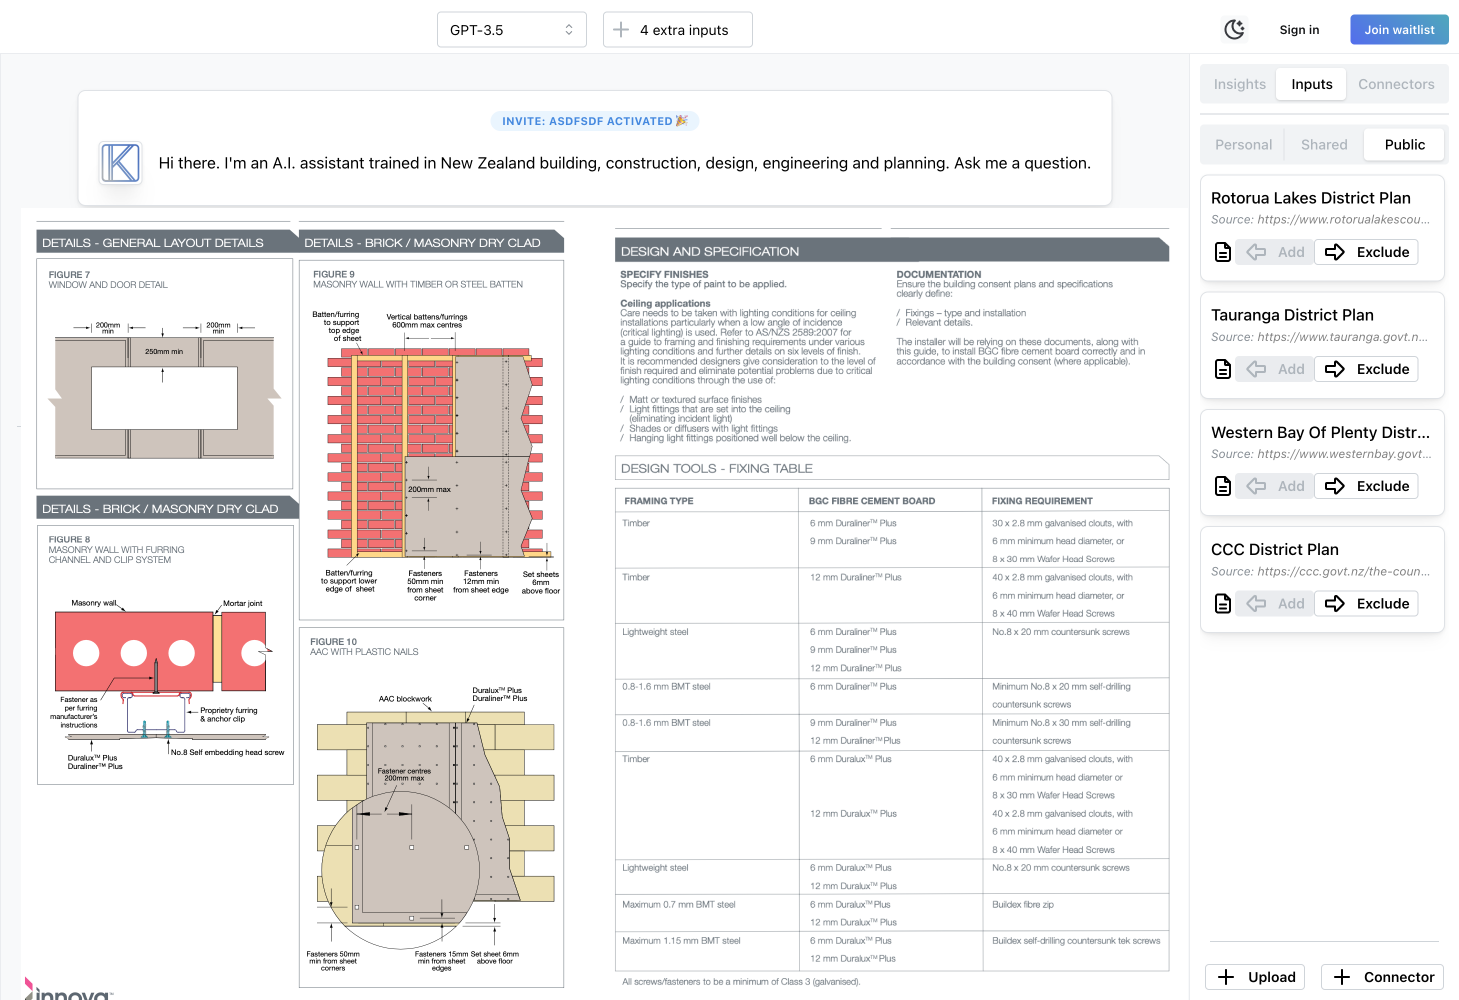
Task: Click Add arrow icon for Tauranga District Plan
Action: pyautogui.click(x=1256, y=369)
